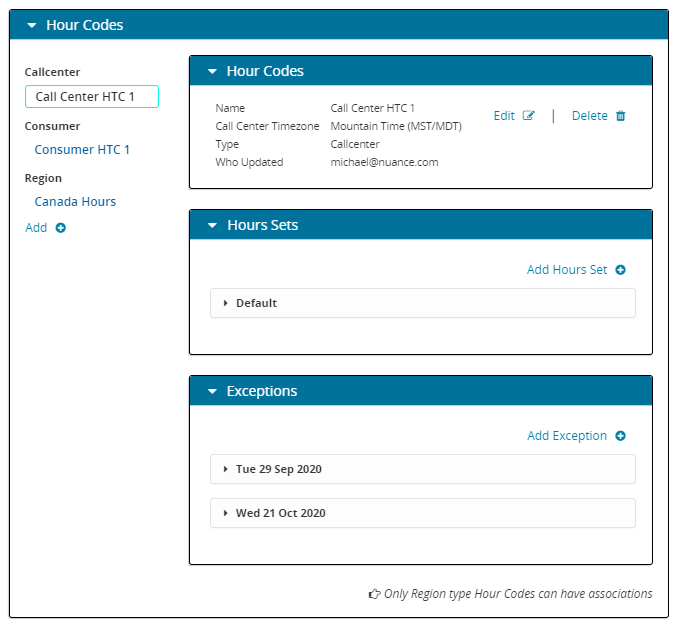This screenshot has width=682, height=630.
Task: Click the plus icon next to Add Hours Set
Action: pos(620,270)
